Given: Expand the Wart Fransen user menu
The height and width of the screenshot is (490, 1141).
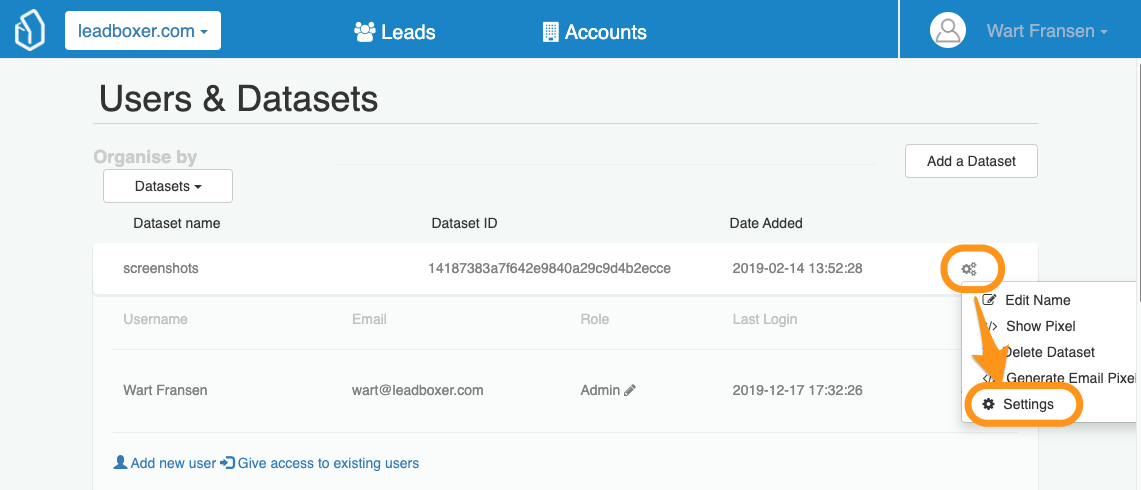Looking at the screenshot, I should (1047, 31).
